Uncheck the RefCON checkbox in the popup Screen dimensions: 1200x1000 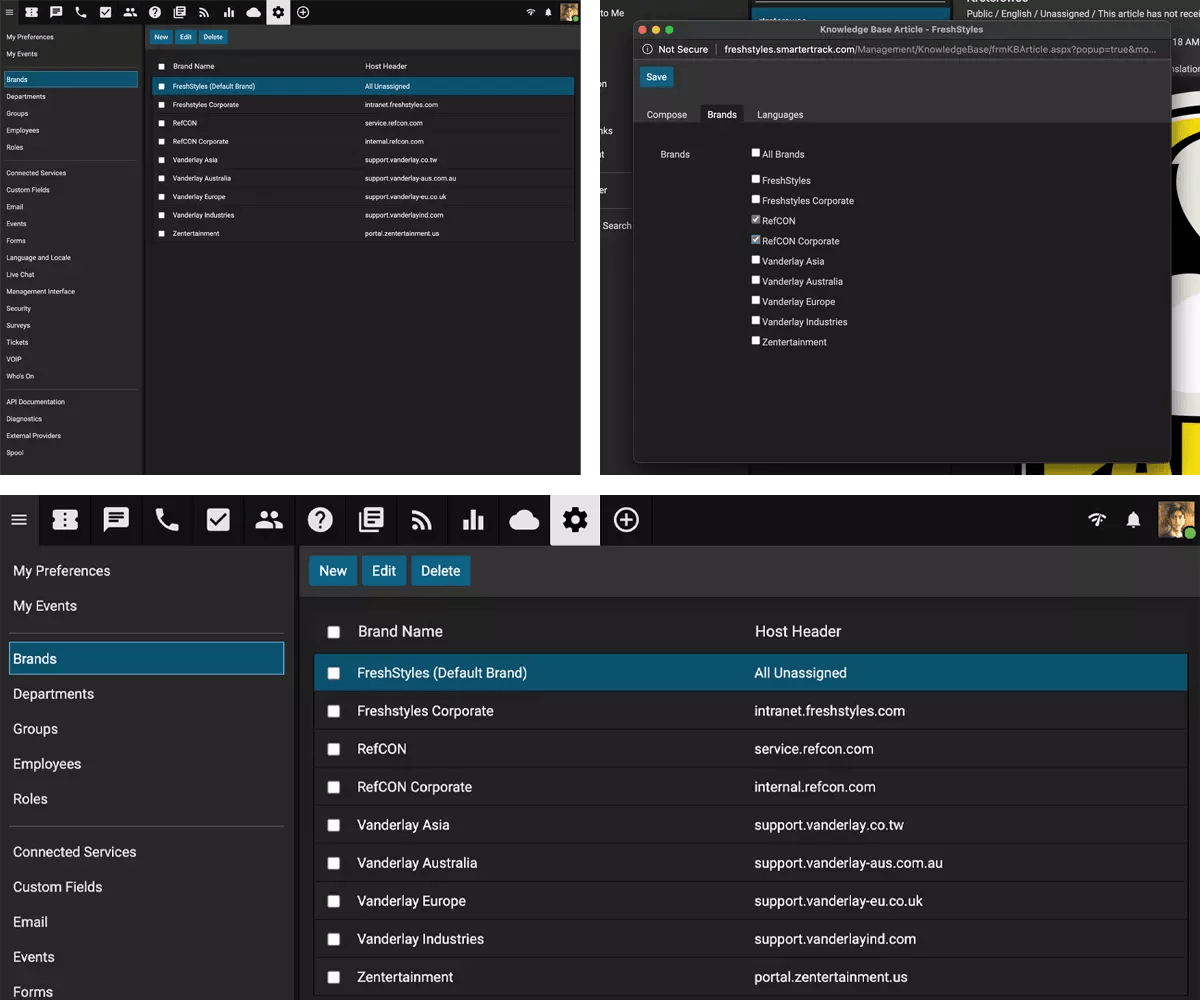pos(756,220)
